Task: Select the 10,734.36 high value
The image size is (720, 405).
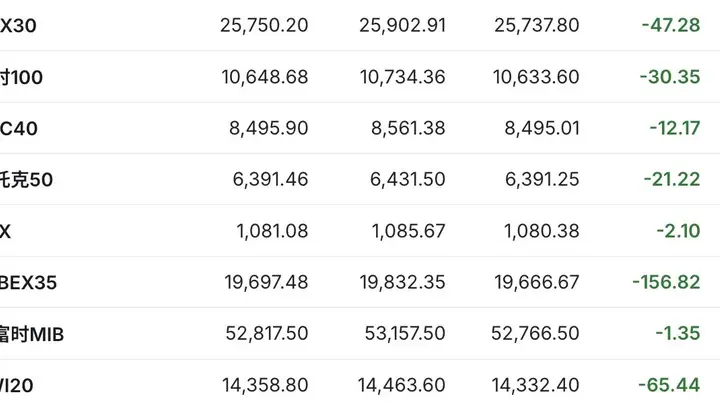Action: (x=402, y=77)
